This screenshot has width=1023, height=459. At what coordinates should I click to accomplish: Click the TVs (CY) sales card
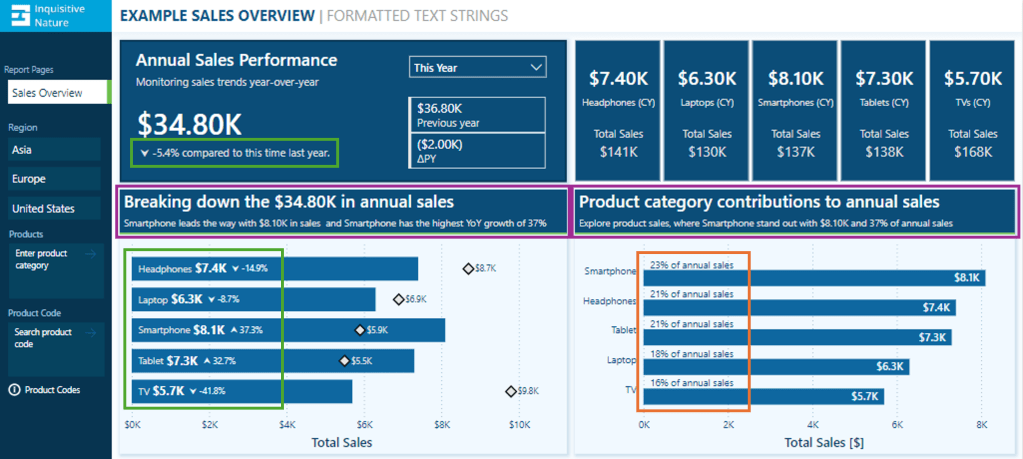(x=972, y=100)
